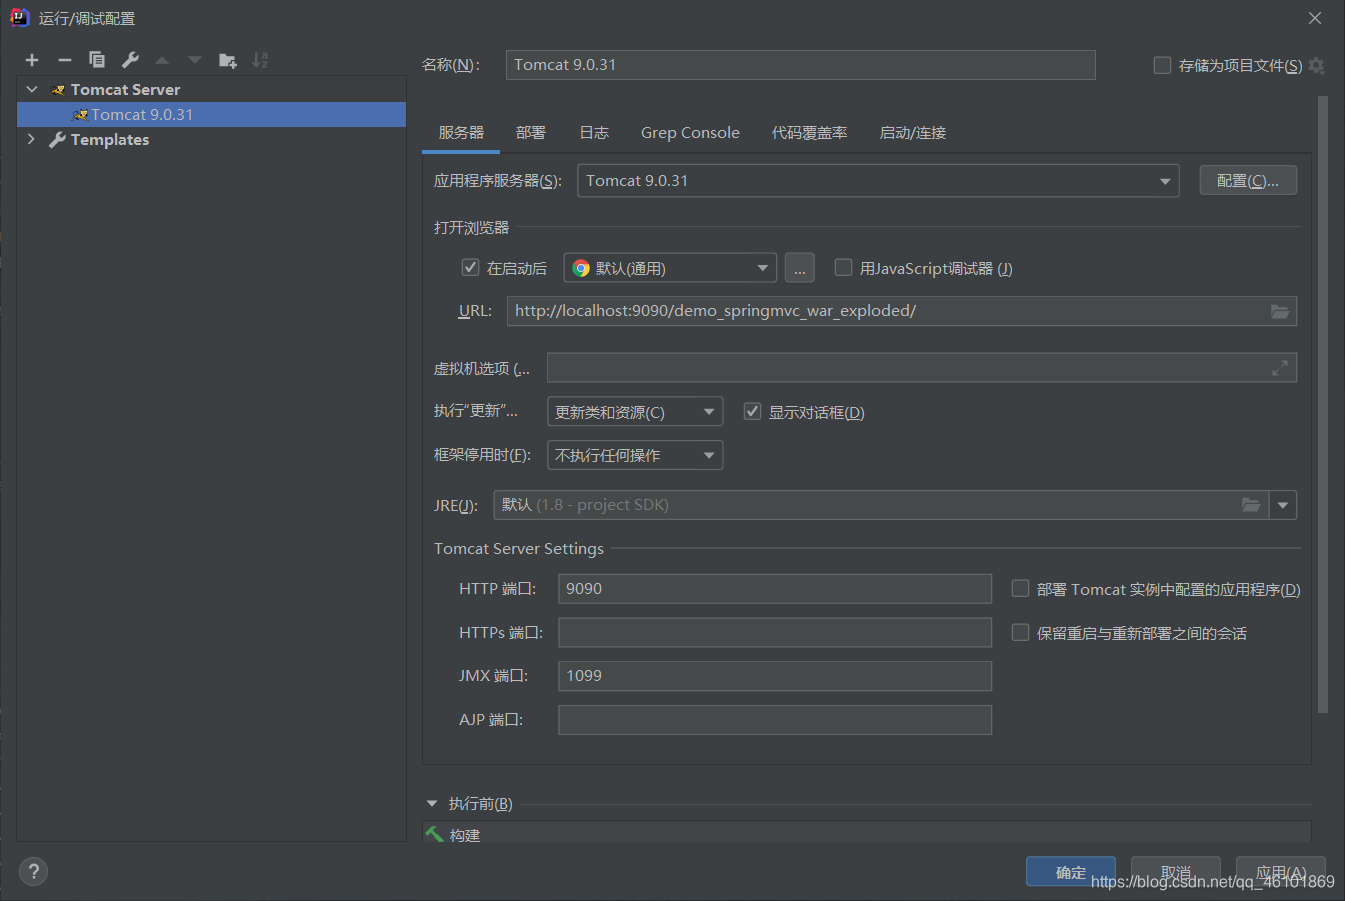The image size is (1345, 901).
Task: Expand Templates tree node
Action: click(x=32, y=139)
